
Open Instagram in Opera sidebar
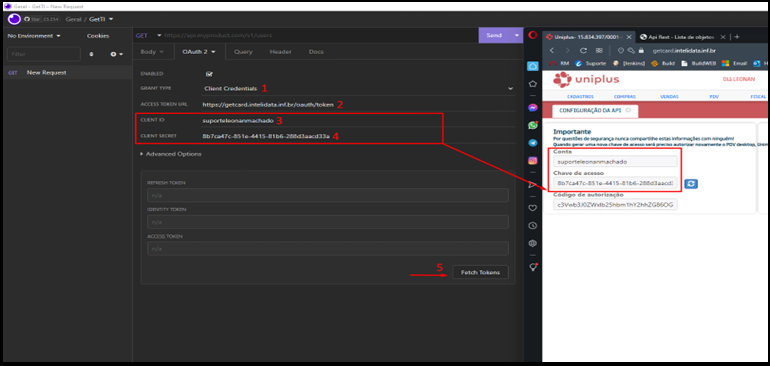[532, 161]
